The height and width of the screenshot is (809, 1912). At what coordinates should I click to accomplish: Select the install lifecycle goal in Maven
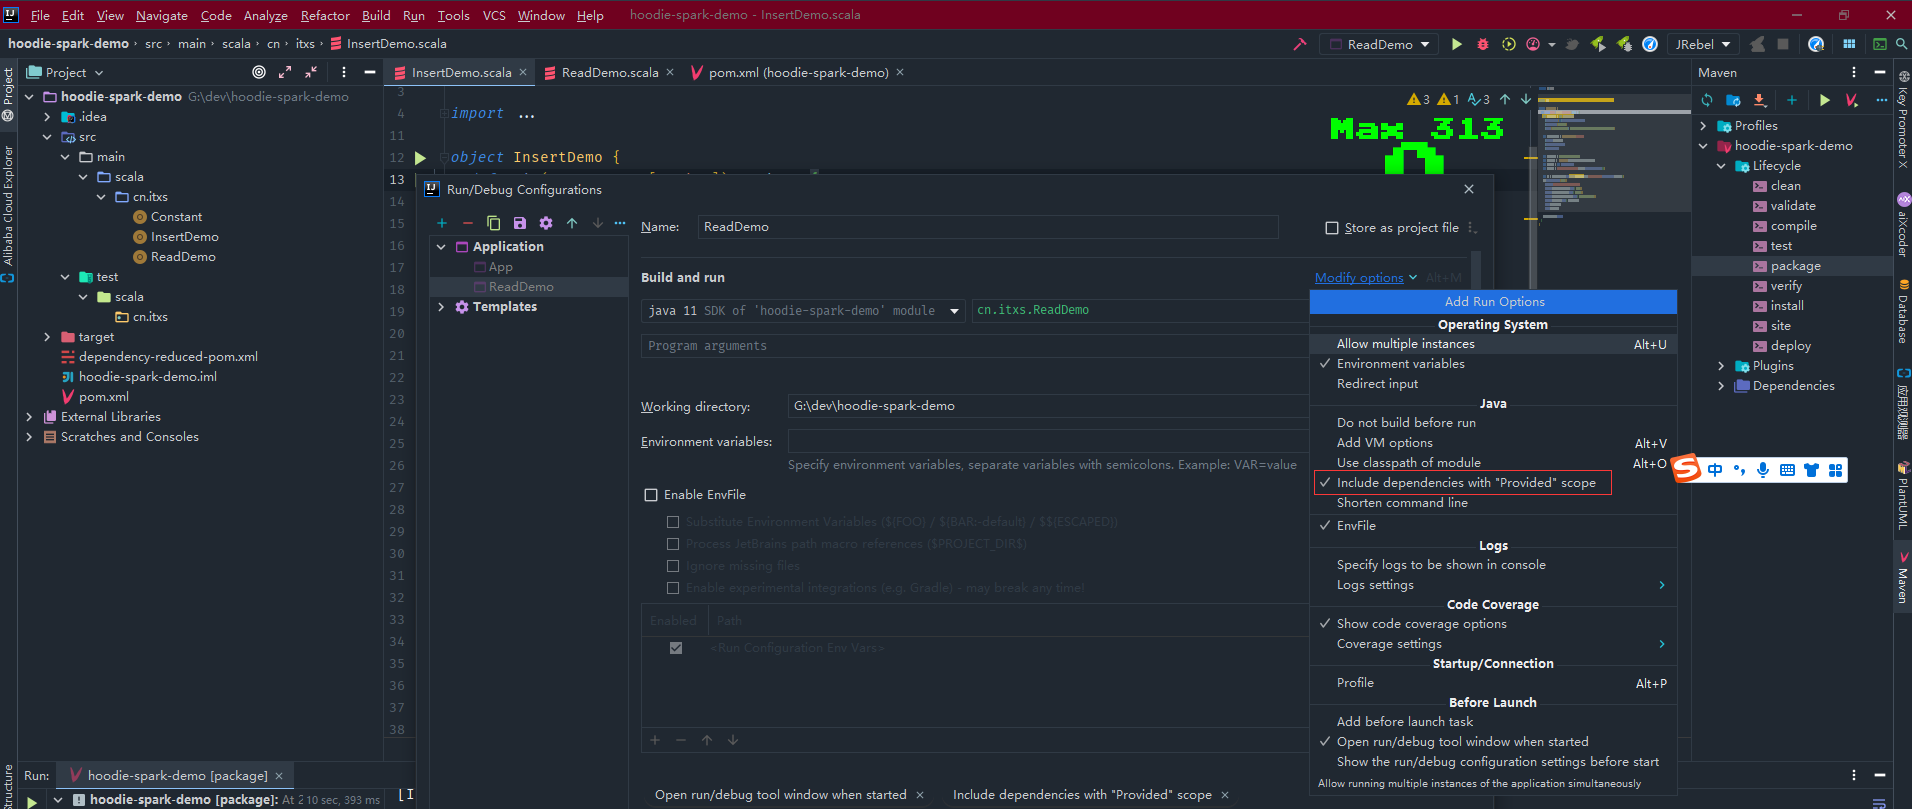[x=1787, y=306]
